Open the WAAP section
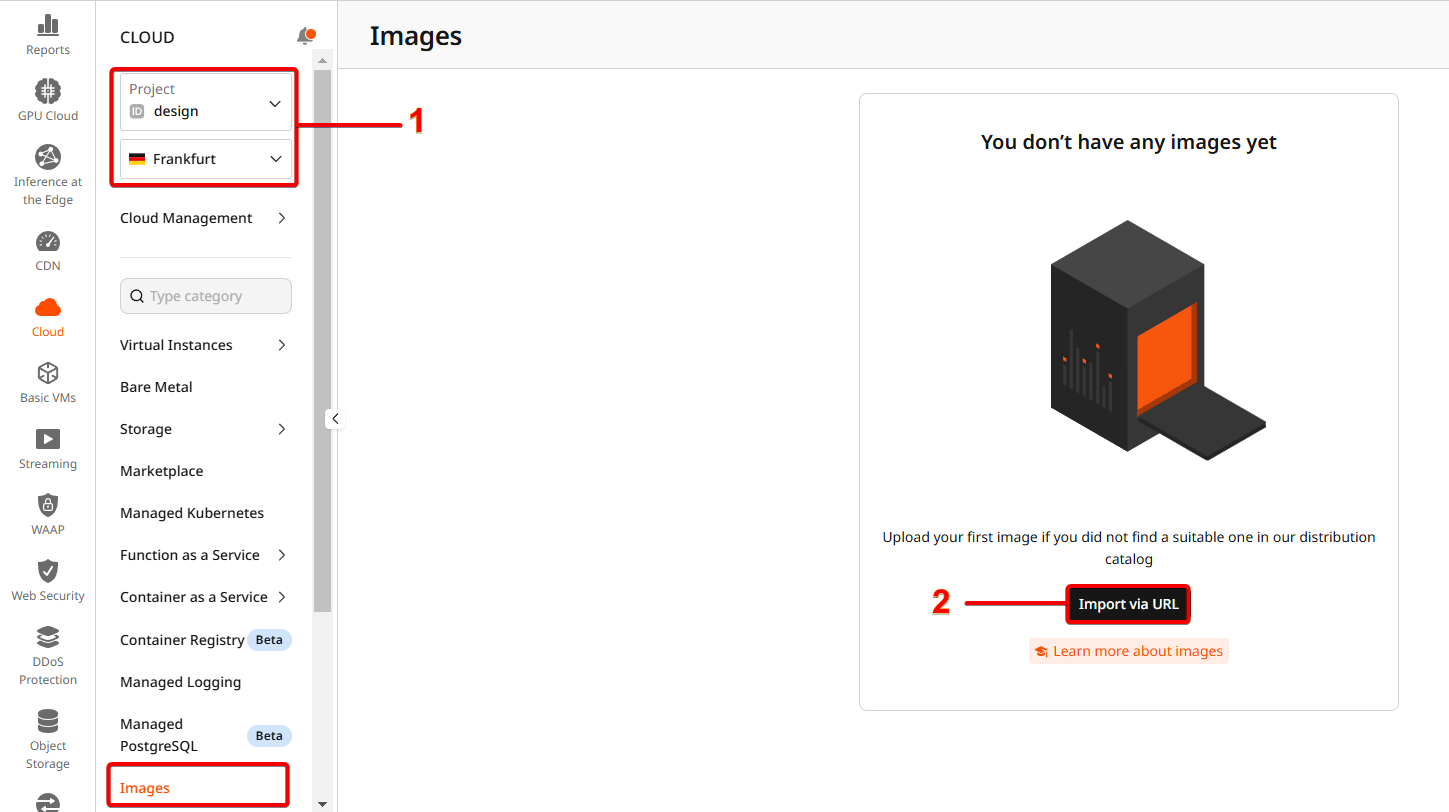 tap(47, 513)
